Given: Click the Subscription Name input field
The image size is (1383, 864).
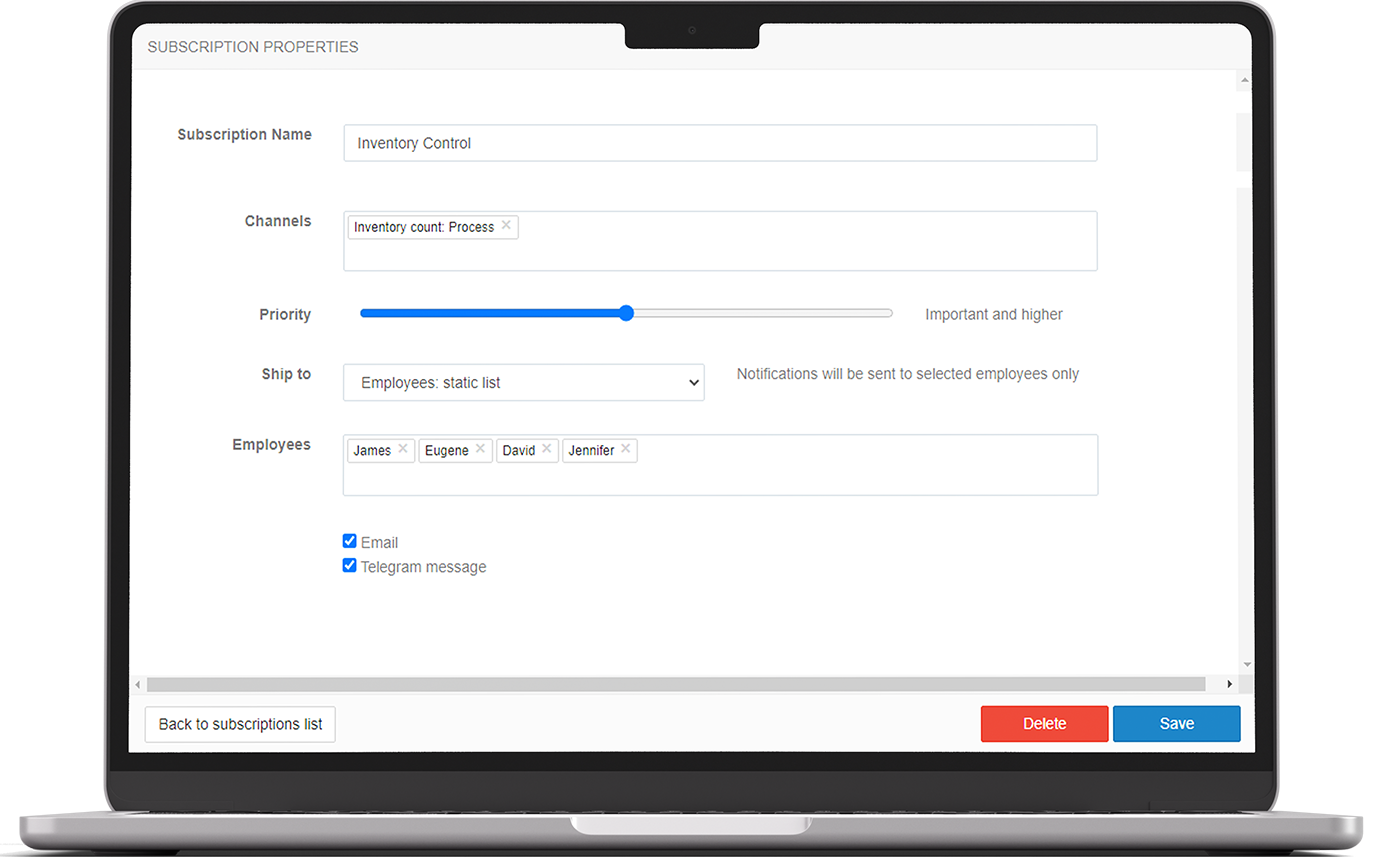Looking at the screenshot, I should [720, 142].
